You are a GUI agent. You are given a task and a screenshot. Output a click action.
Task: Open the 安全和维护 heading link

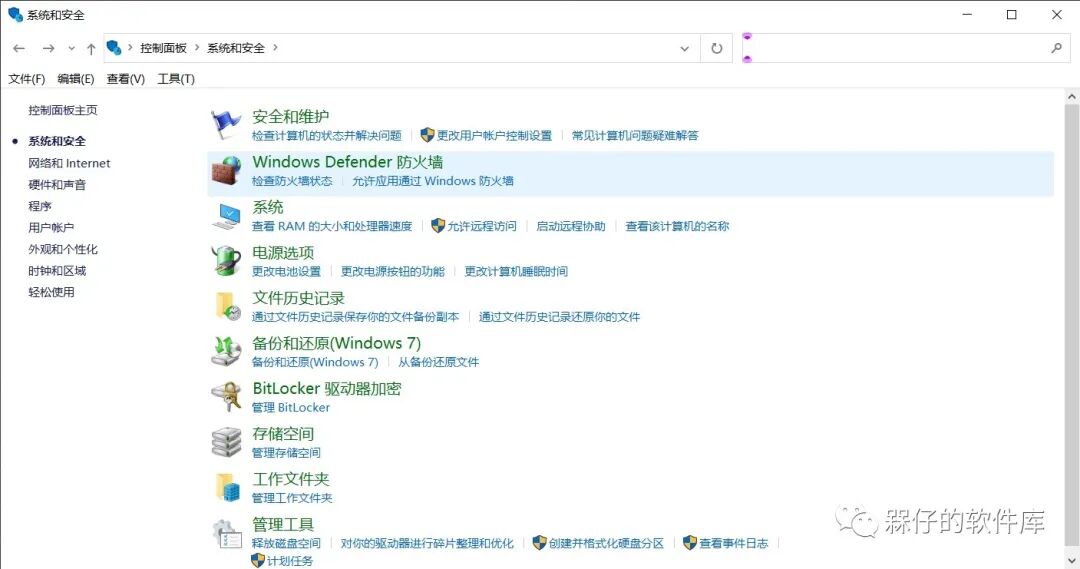click(291, 116)
